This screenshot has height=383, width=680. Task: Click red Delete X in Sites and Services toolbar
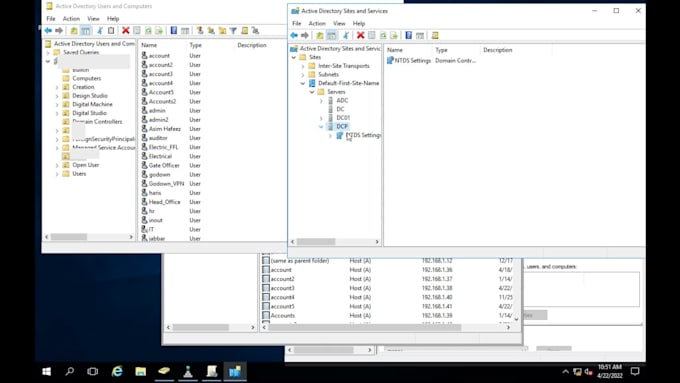[360, 35]
